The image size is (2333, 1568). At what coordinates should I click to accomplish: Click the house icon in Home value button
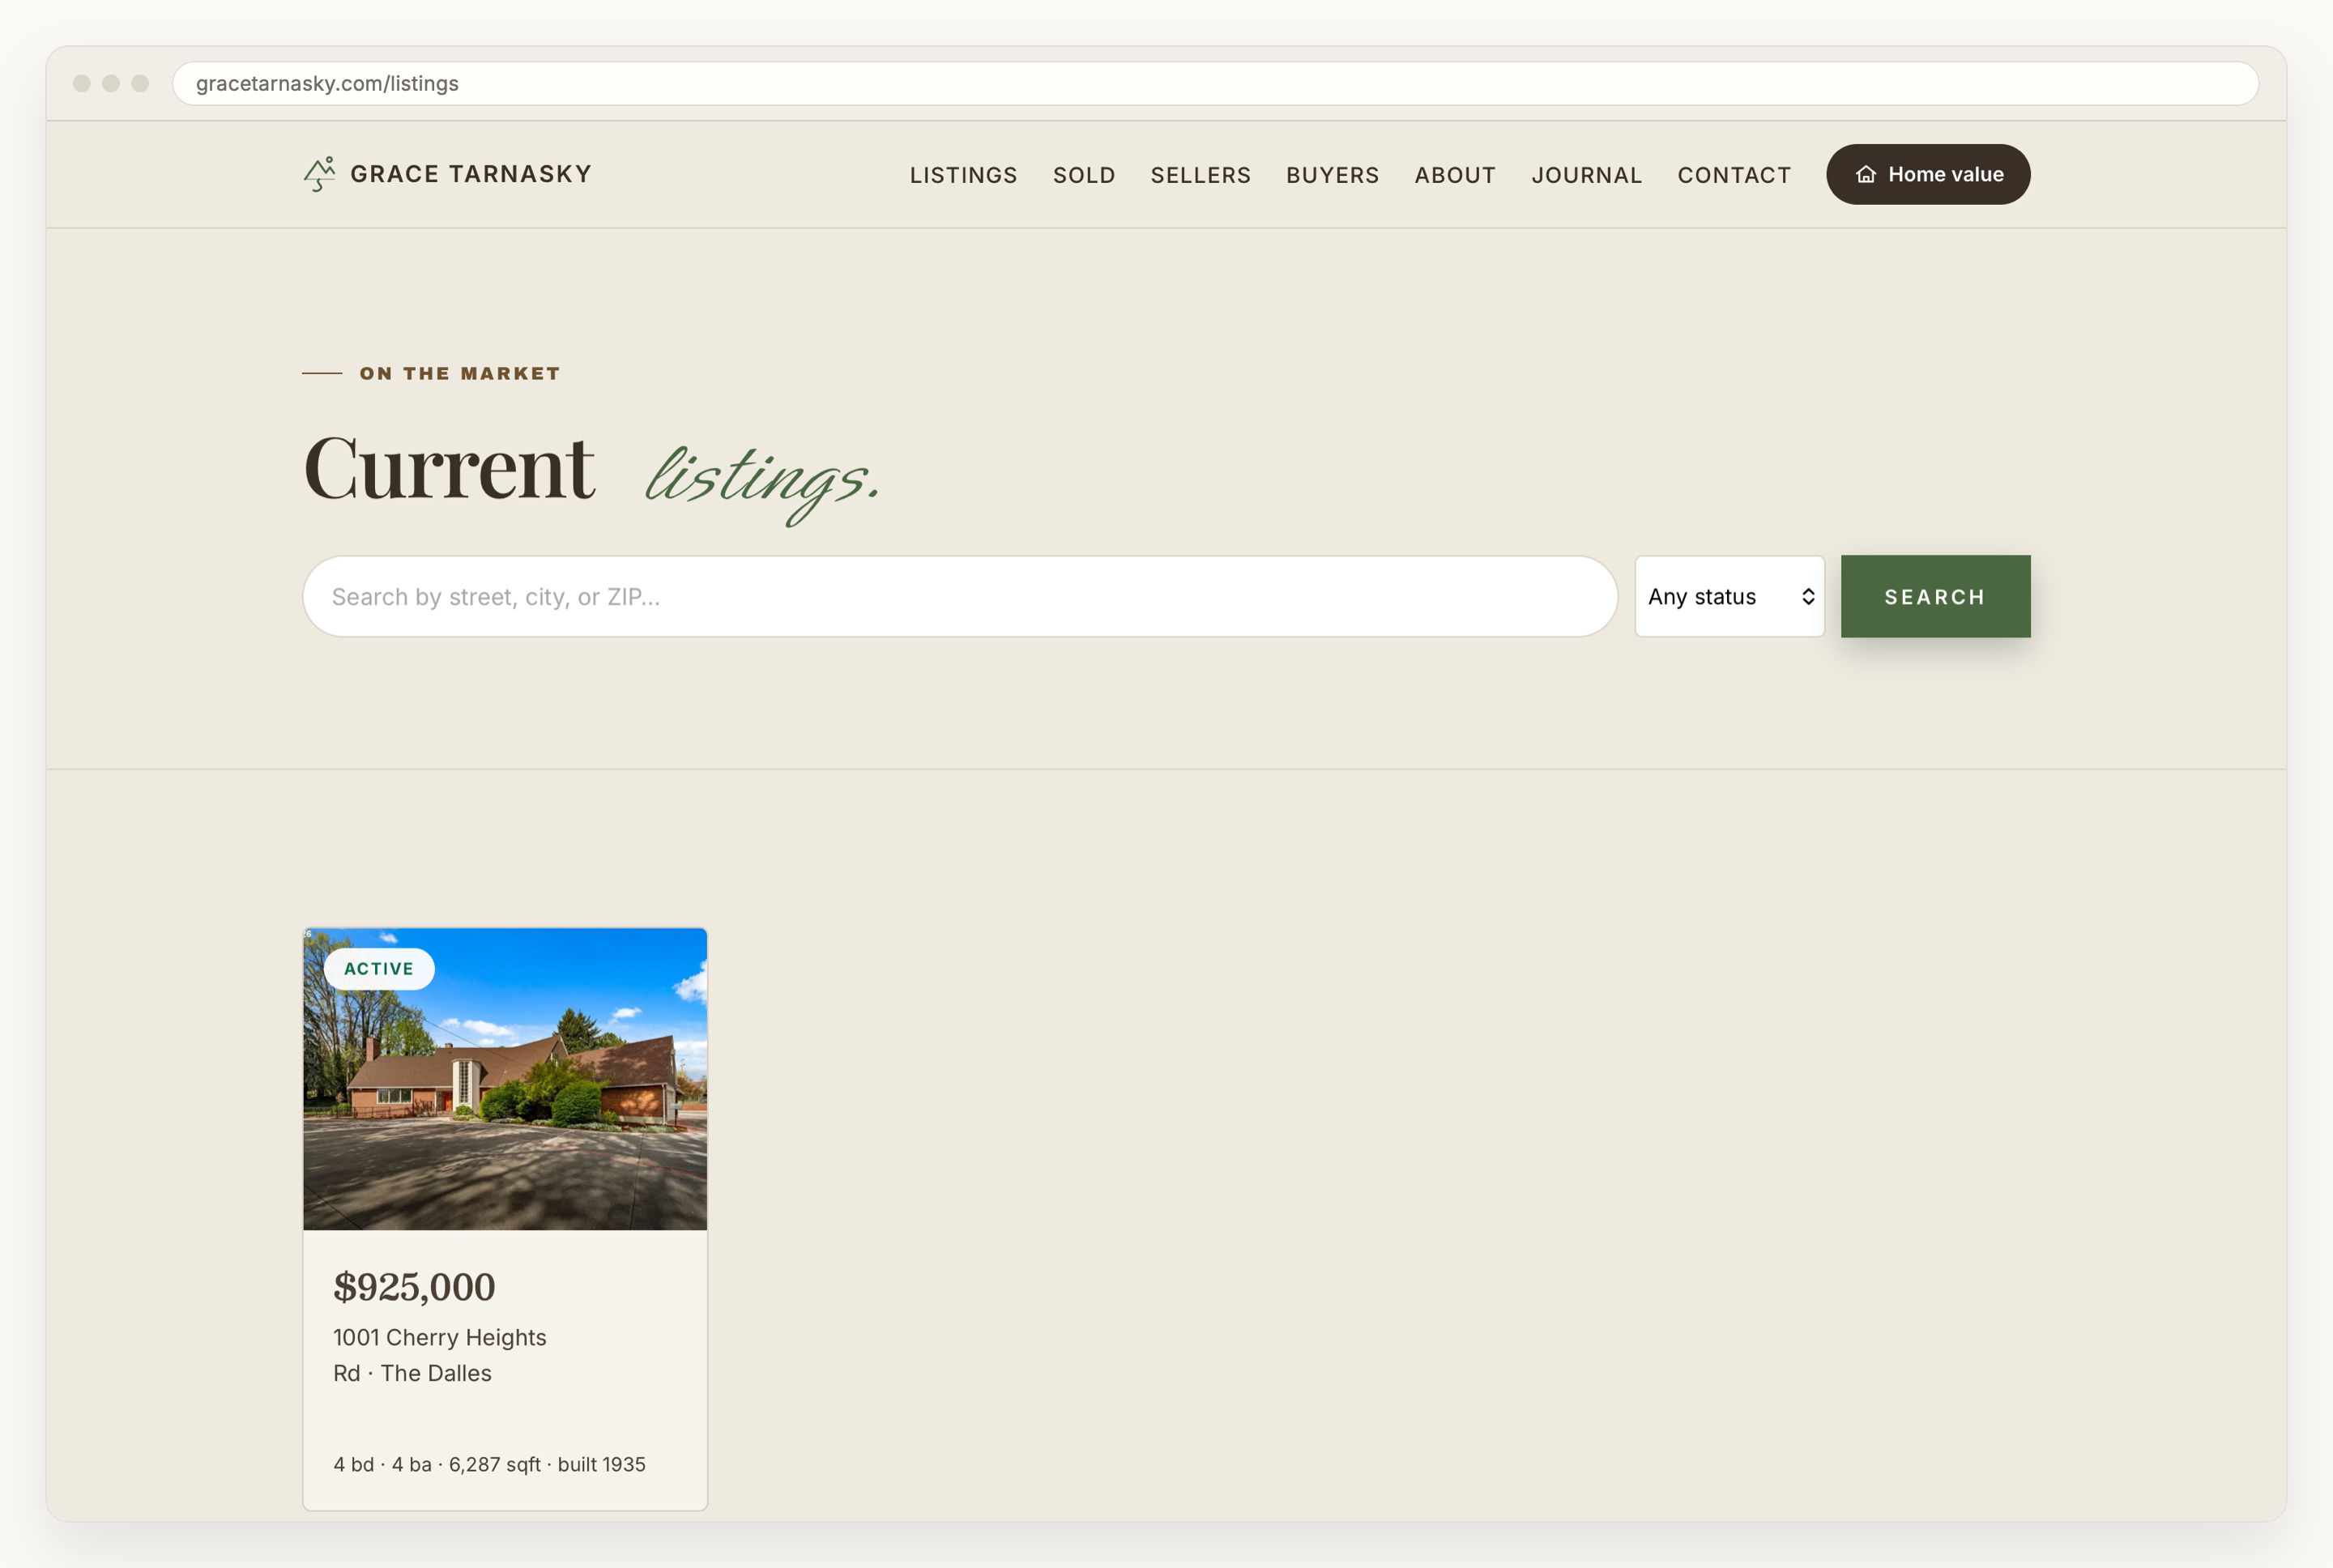[1866, 175]
